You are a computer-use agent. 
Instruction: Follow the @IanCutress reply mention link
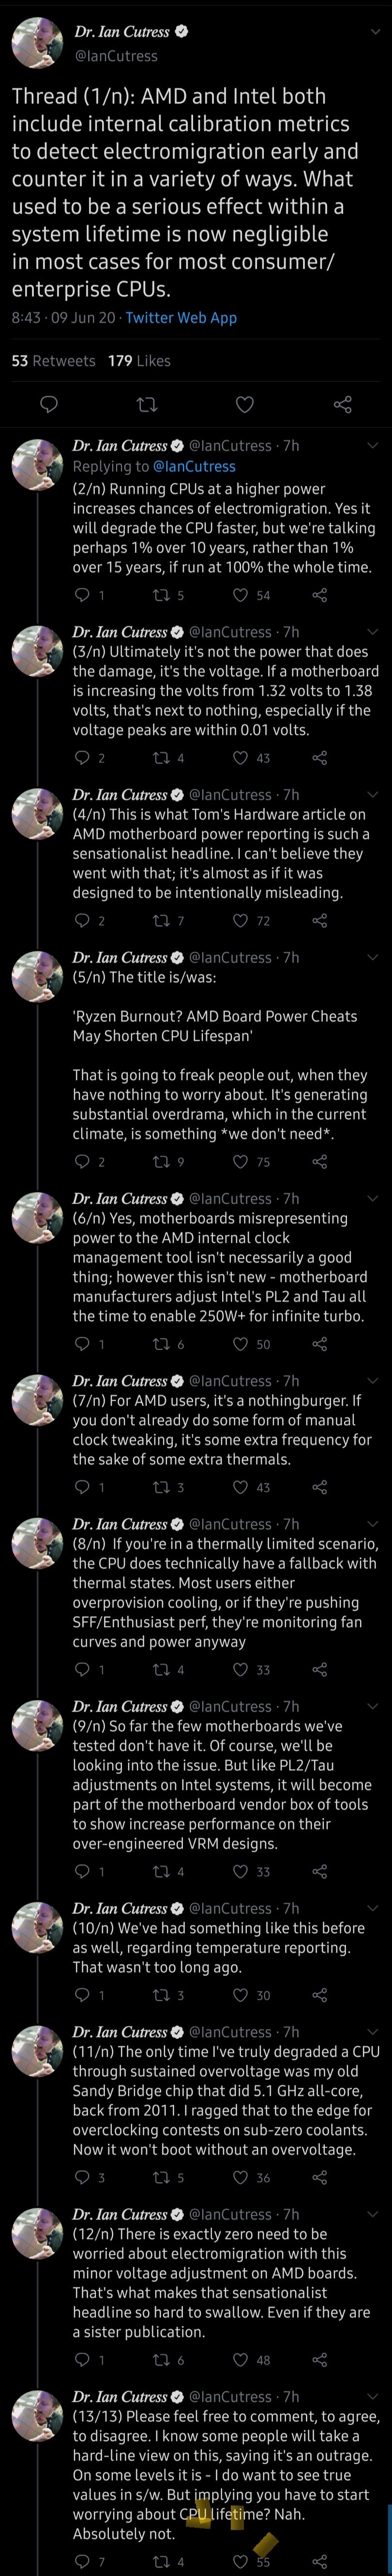click(x=194, y=466)
